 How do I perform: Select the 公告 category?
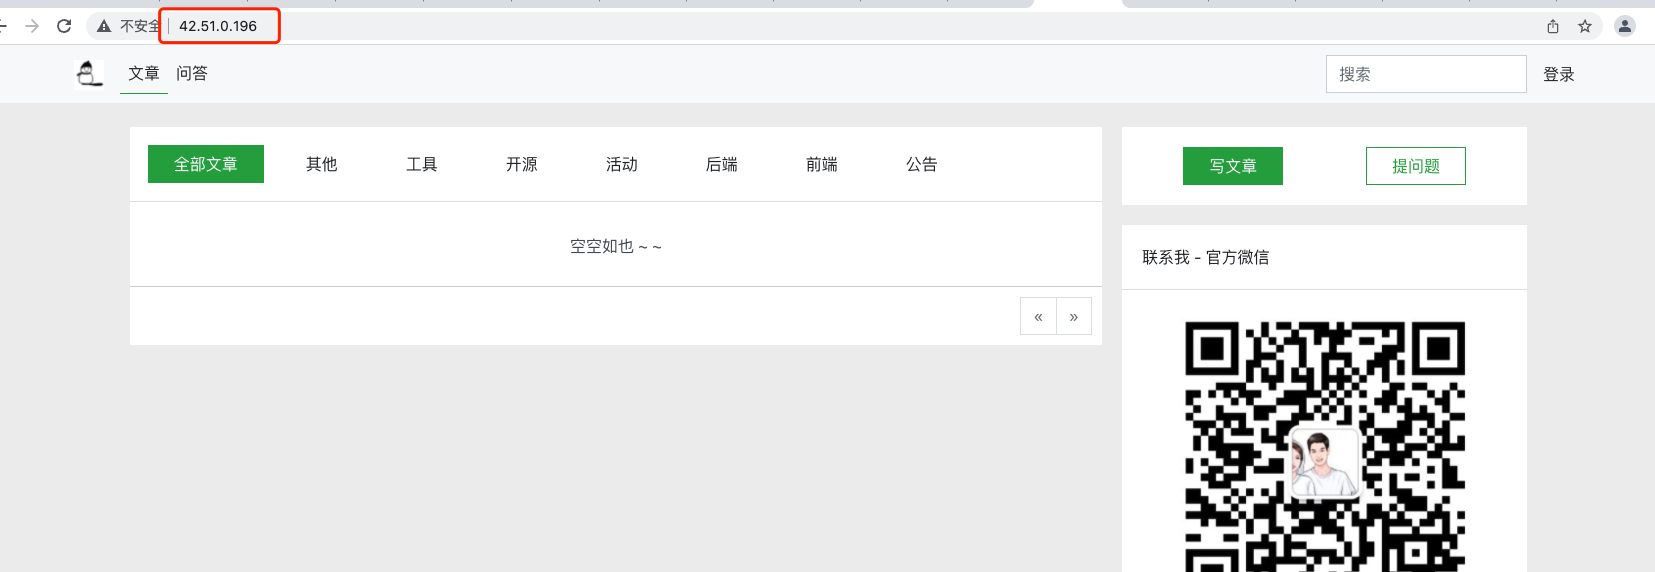pos(922,164)
